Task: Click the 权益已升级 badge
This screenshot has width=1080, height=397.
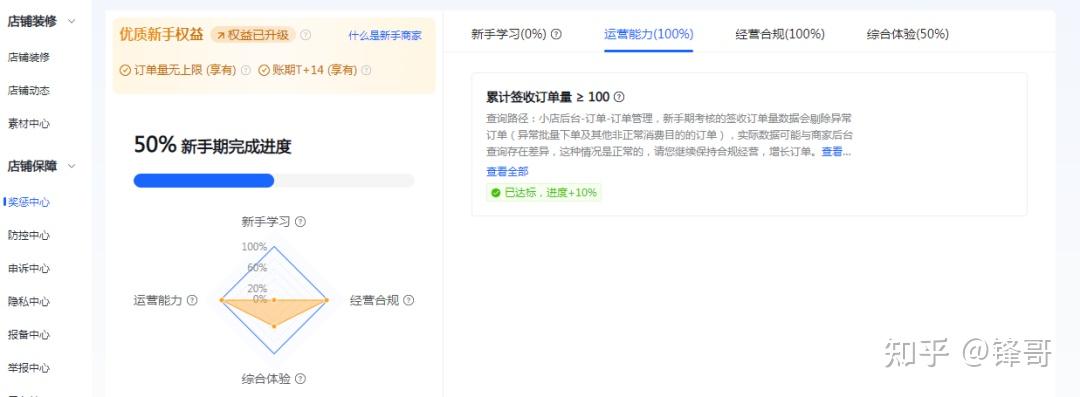Action: (x=253, y=35)
